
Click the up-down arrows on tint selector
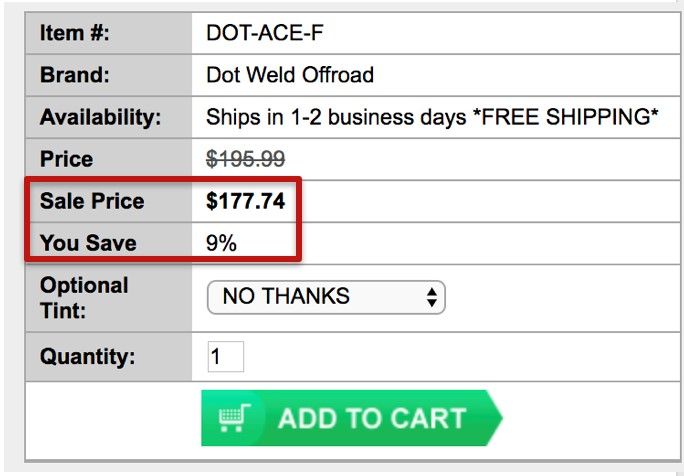tap(432, 297)
